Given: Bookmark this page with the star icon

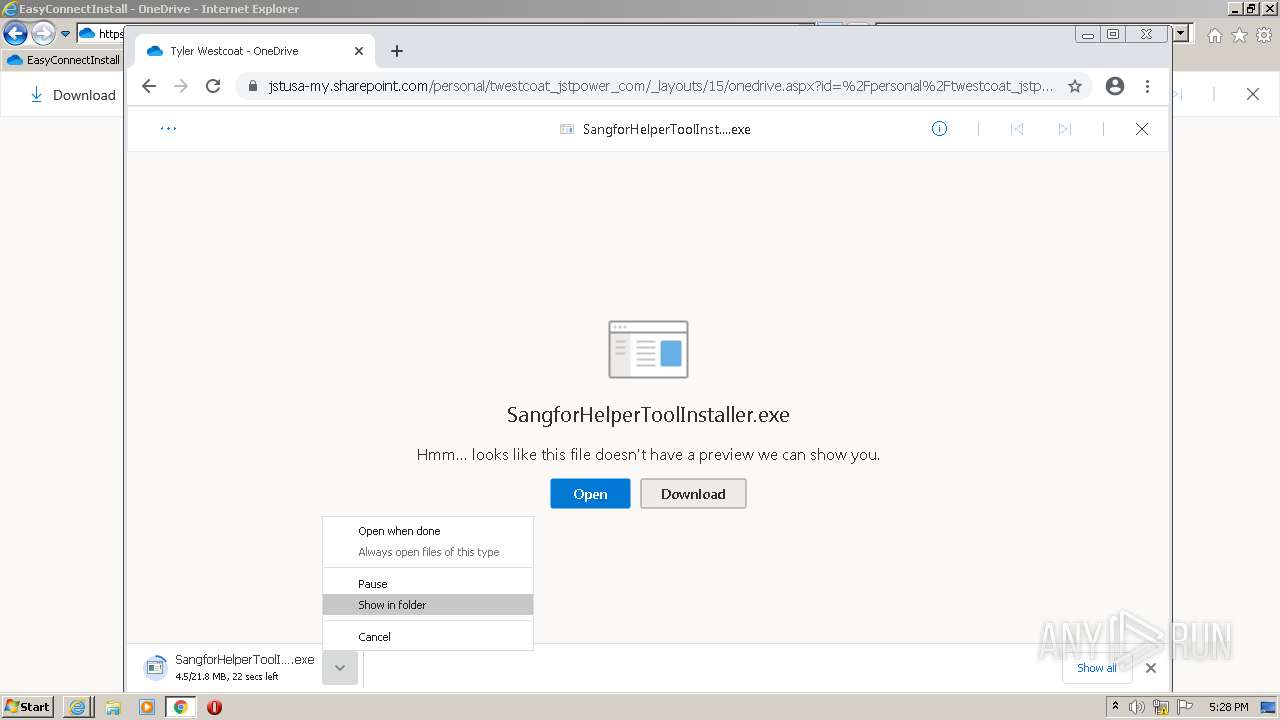Looking at the screenshot, I should (x=1075, y=86).
